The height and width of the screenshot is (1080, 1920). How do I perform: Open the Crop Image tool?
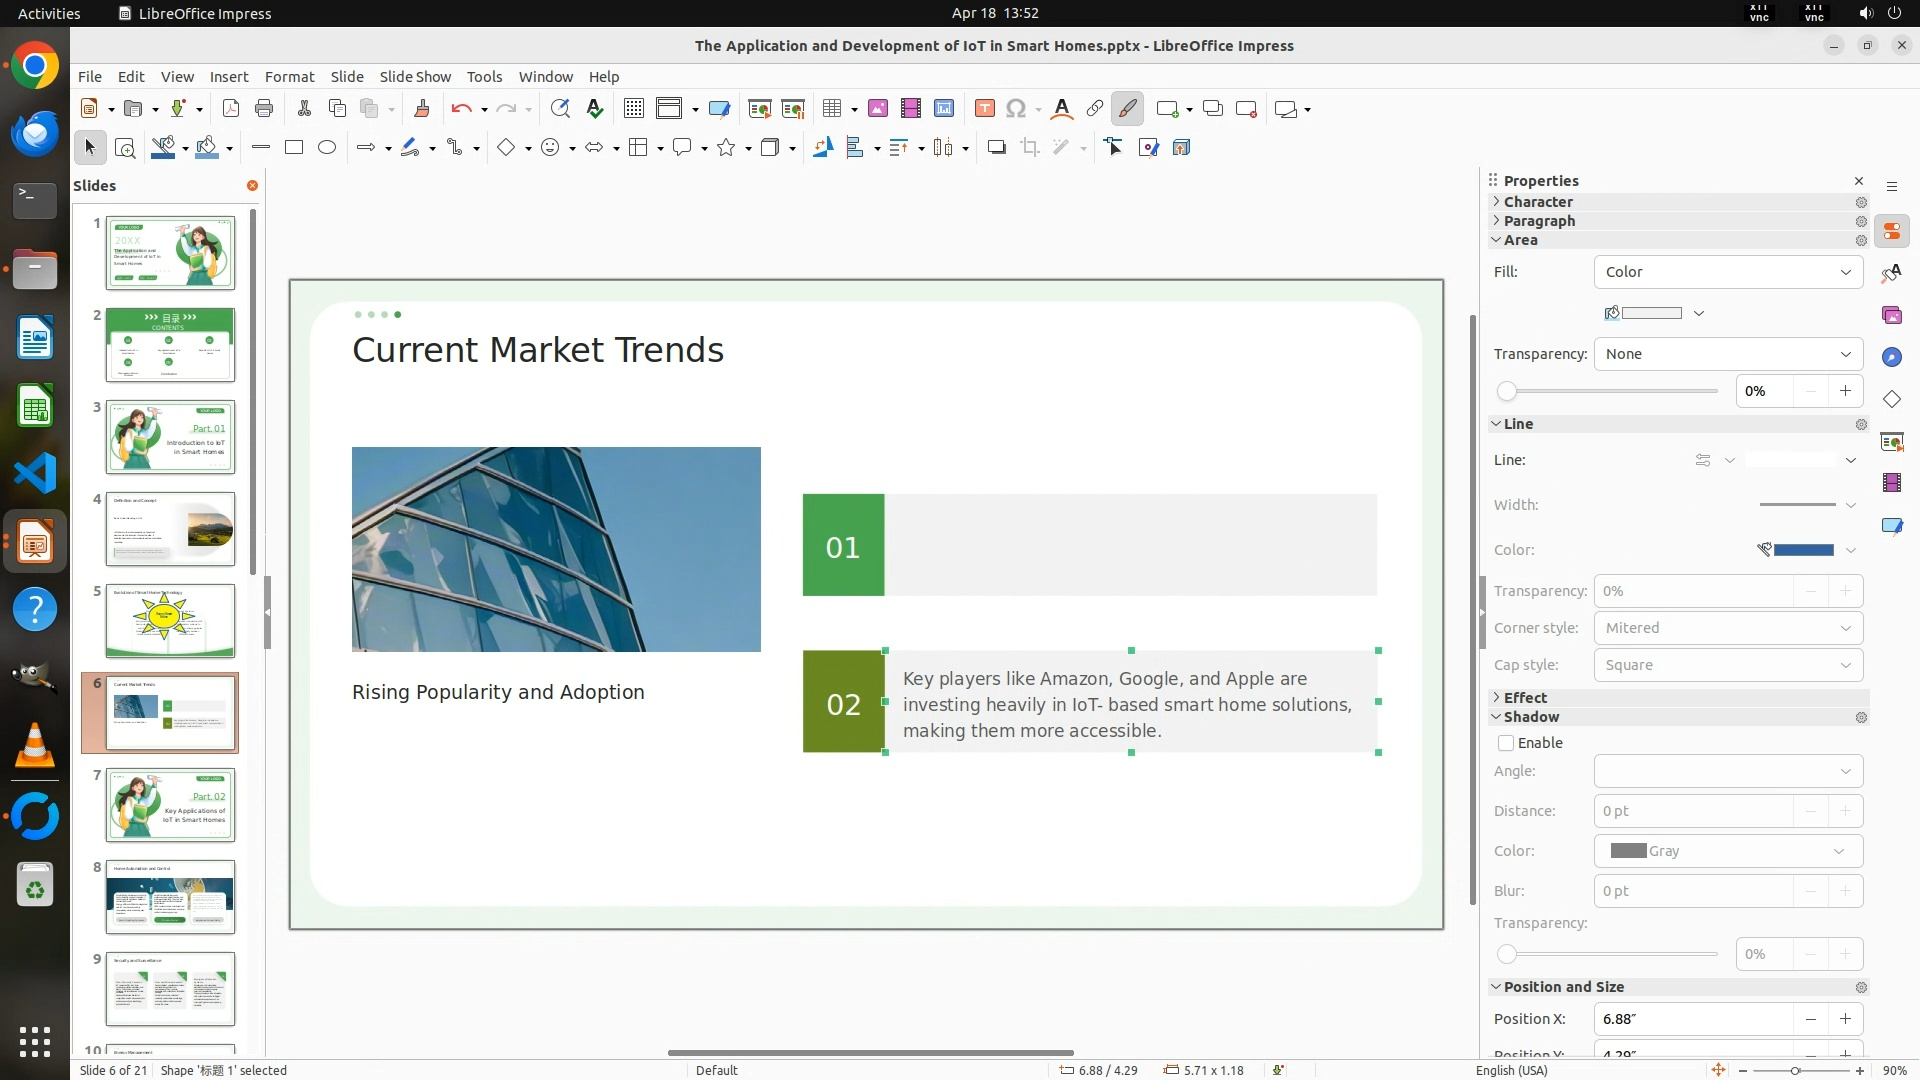coord(1029,148)
